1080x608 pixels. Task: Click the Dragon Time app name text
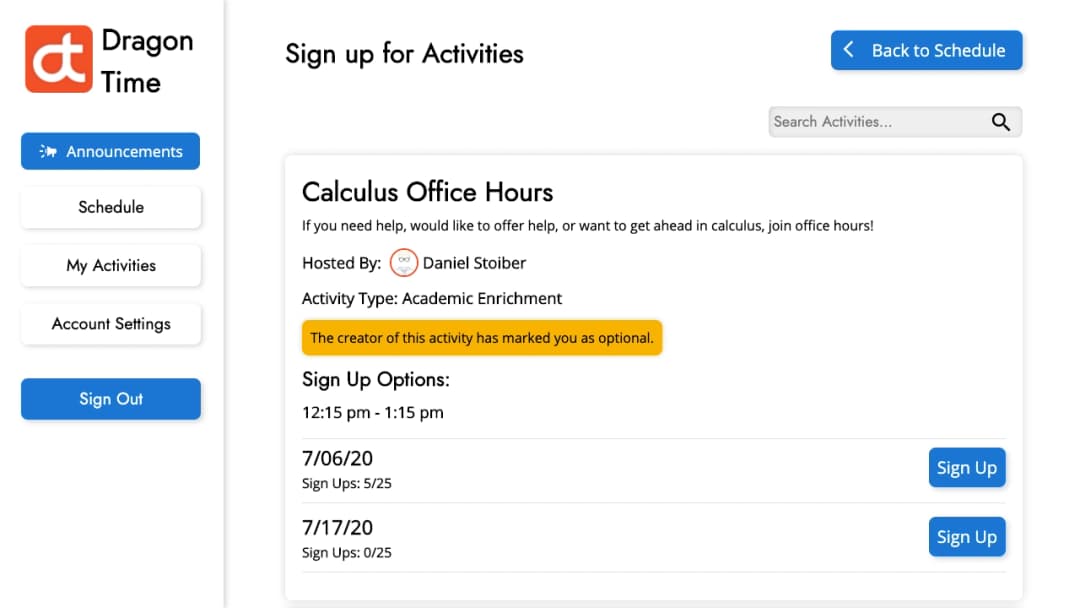coord(147,61)
